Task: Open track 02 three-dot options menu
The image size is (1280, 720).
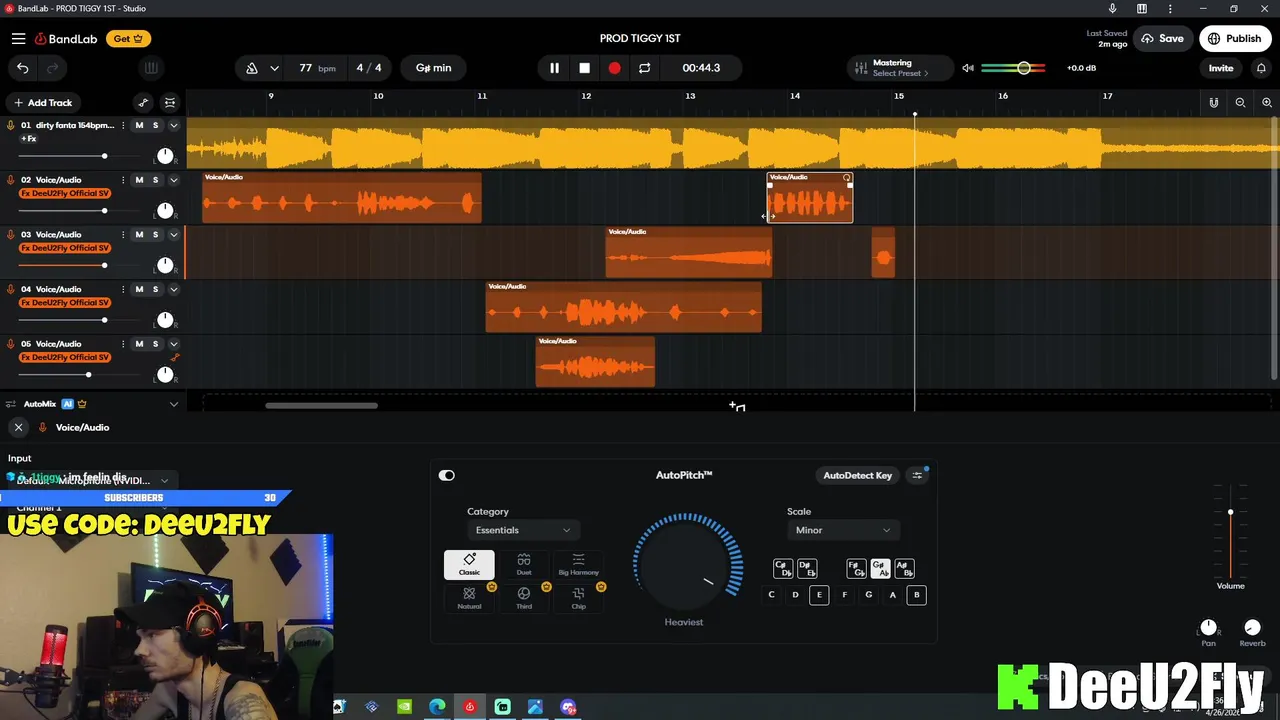Action: [123, 180]
